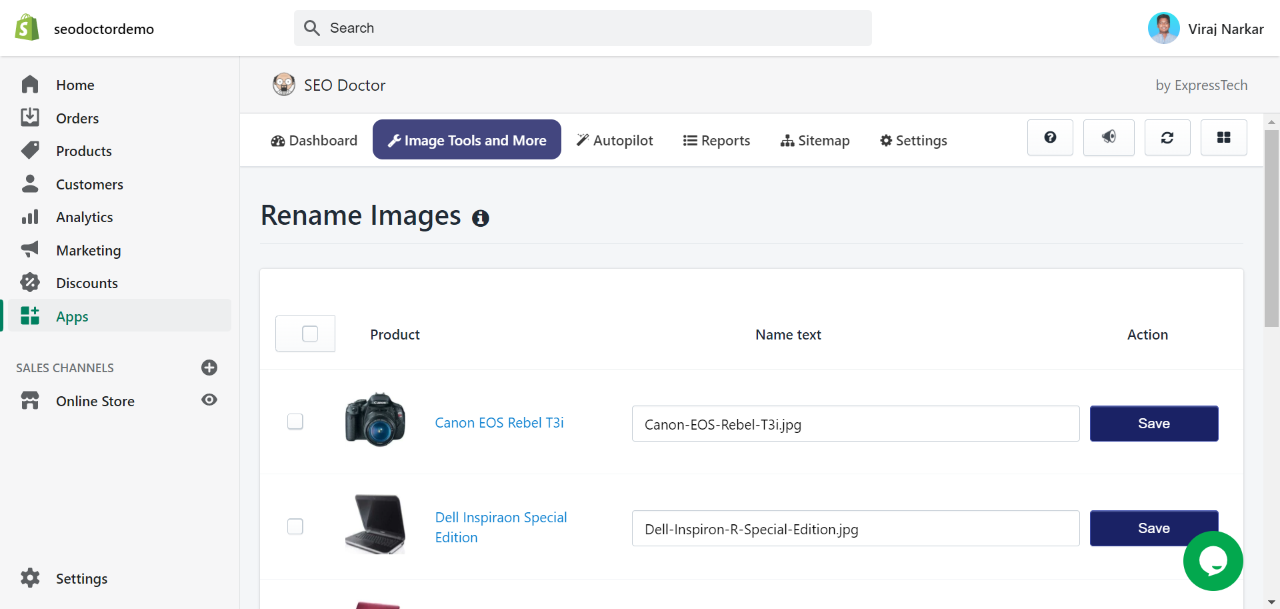View Online Store with eye icon

tap(209, 400)
